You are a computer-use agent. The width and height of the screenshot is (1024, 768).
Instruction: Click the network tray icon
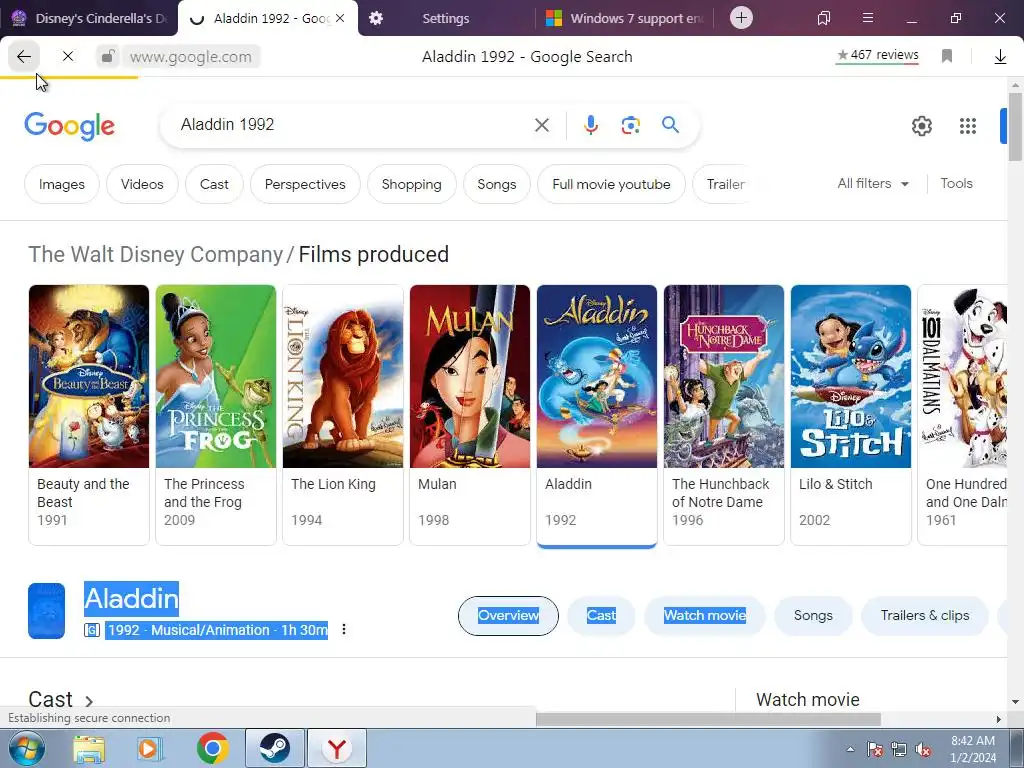pos(899,749)
